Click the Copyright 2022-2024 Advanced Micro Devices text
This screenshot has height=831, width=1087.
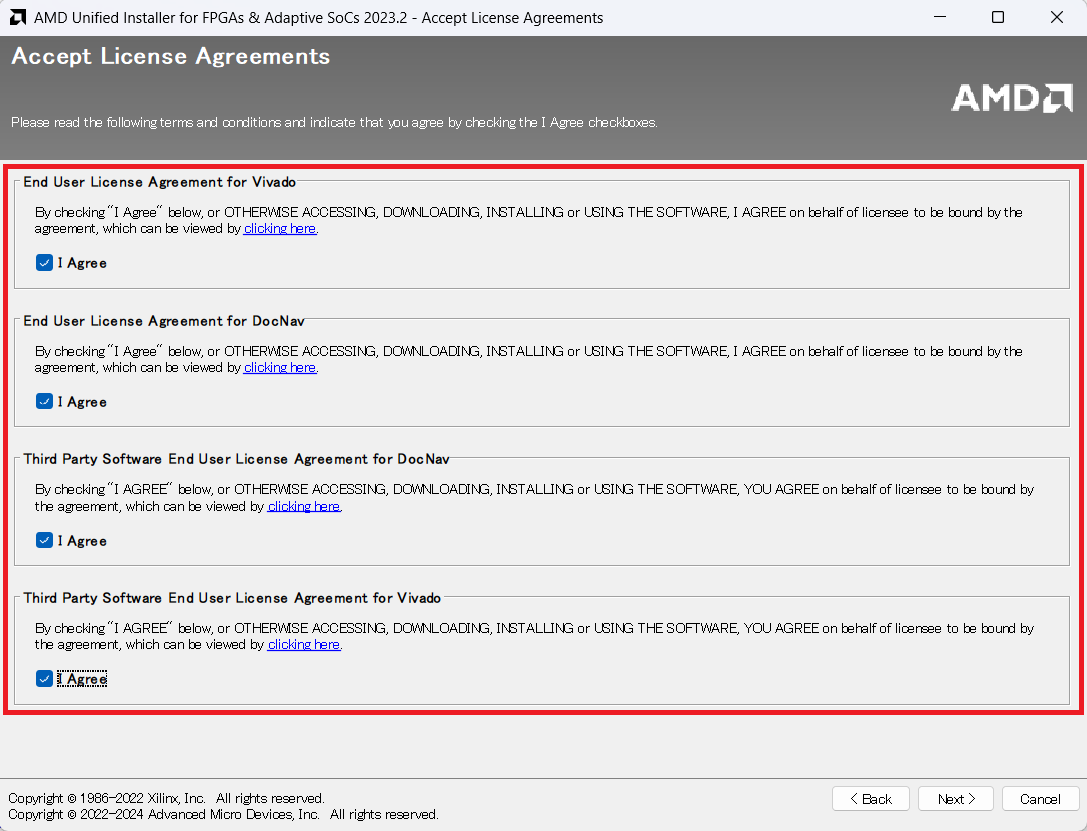click(x=223, y=814)
